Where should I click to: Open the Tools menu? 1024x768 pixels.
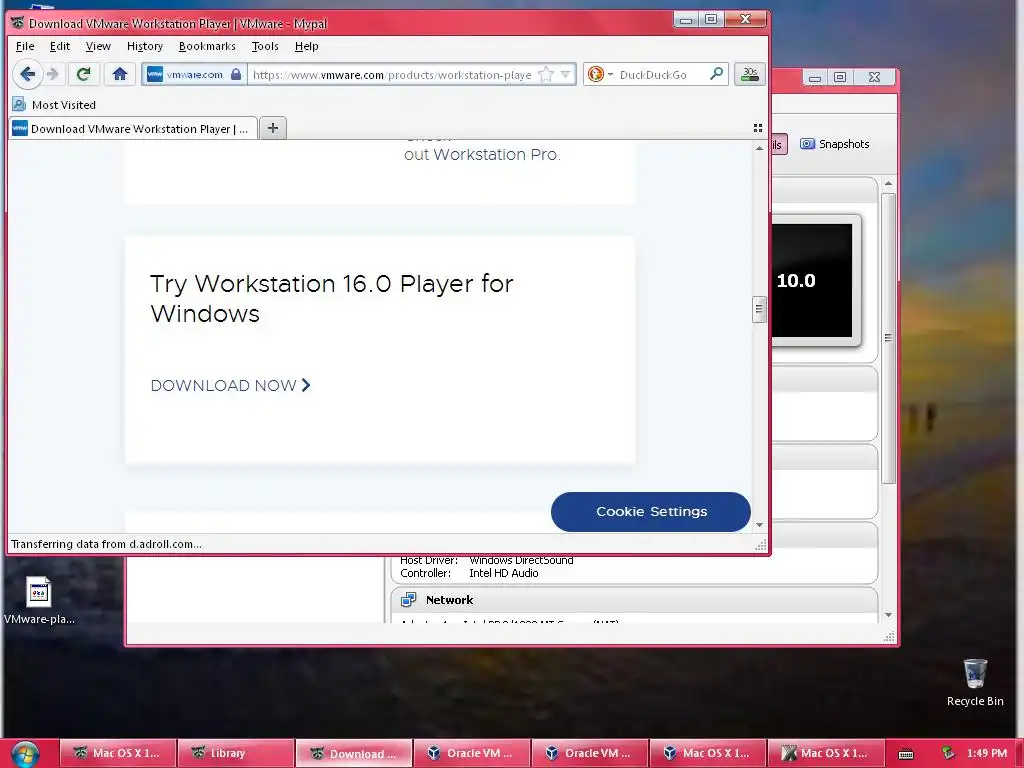point(264,46)
